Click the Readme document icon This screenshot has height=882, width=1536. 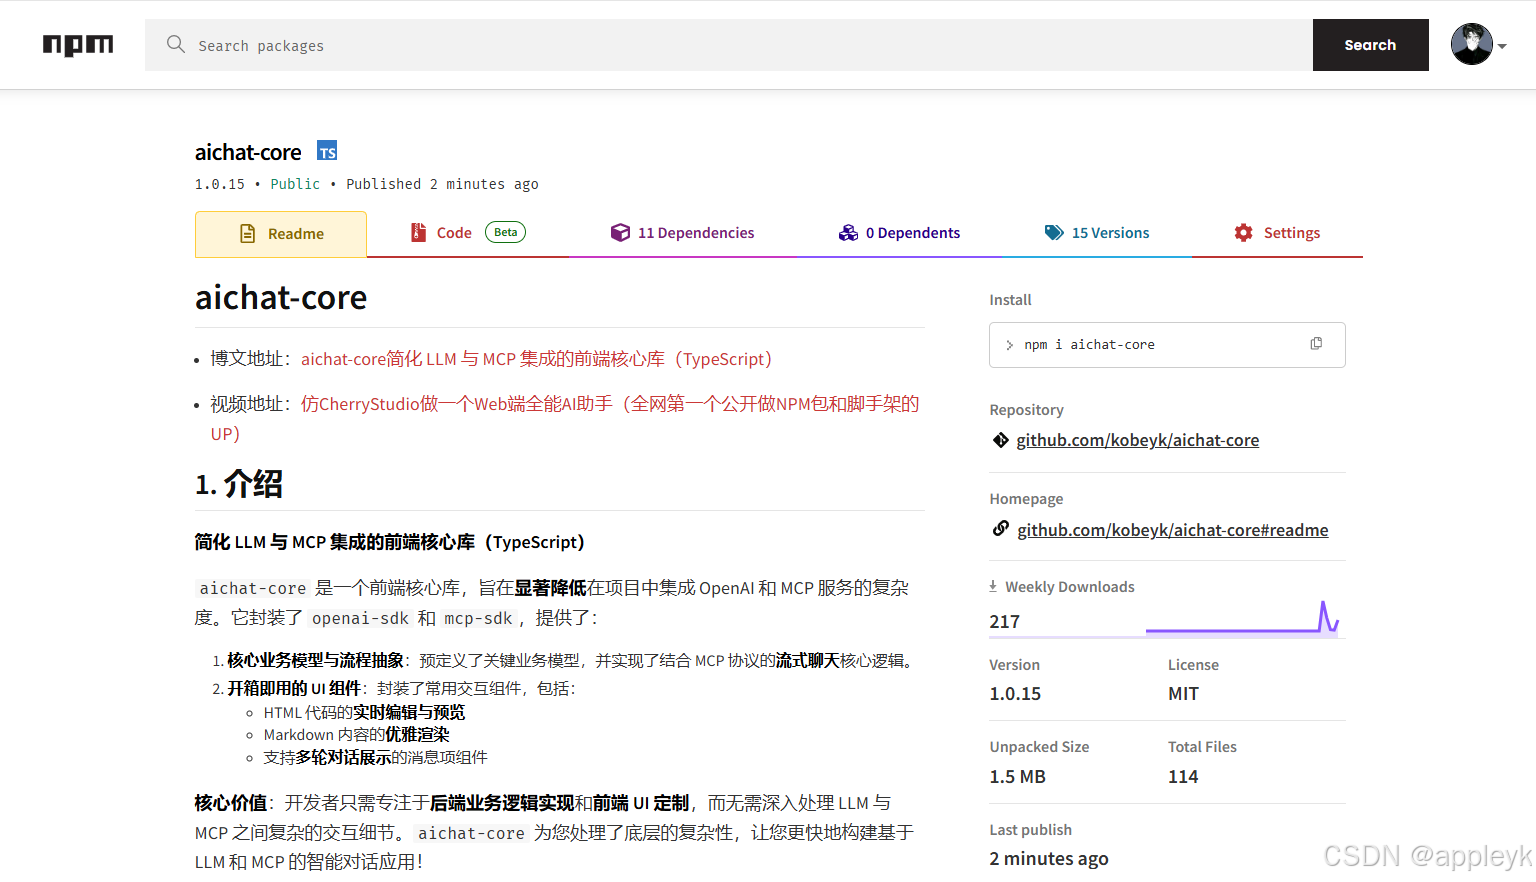click(x=248, y=233)
